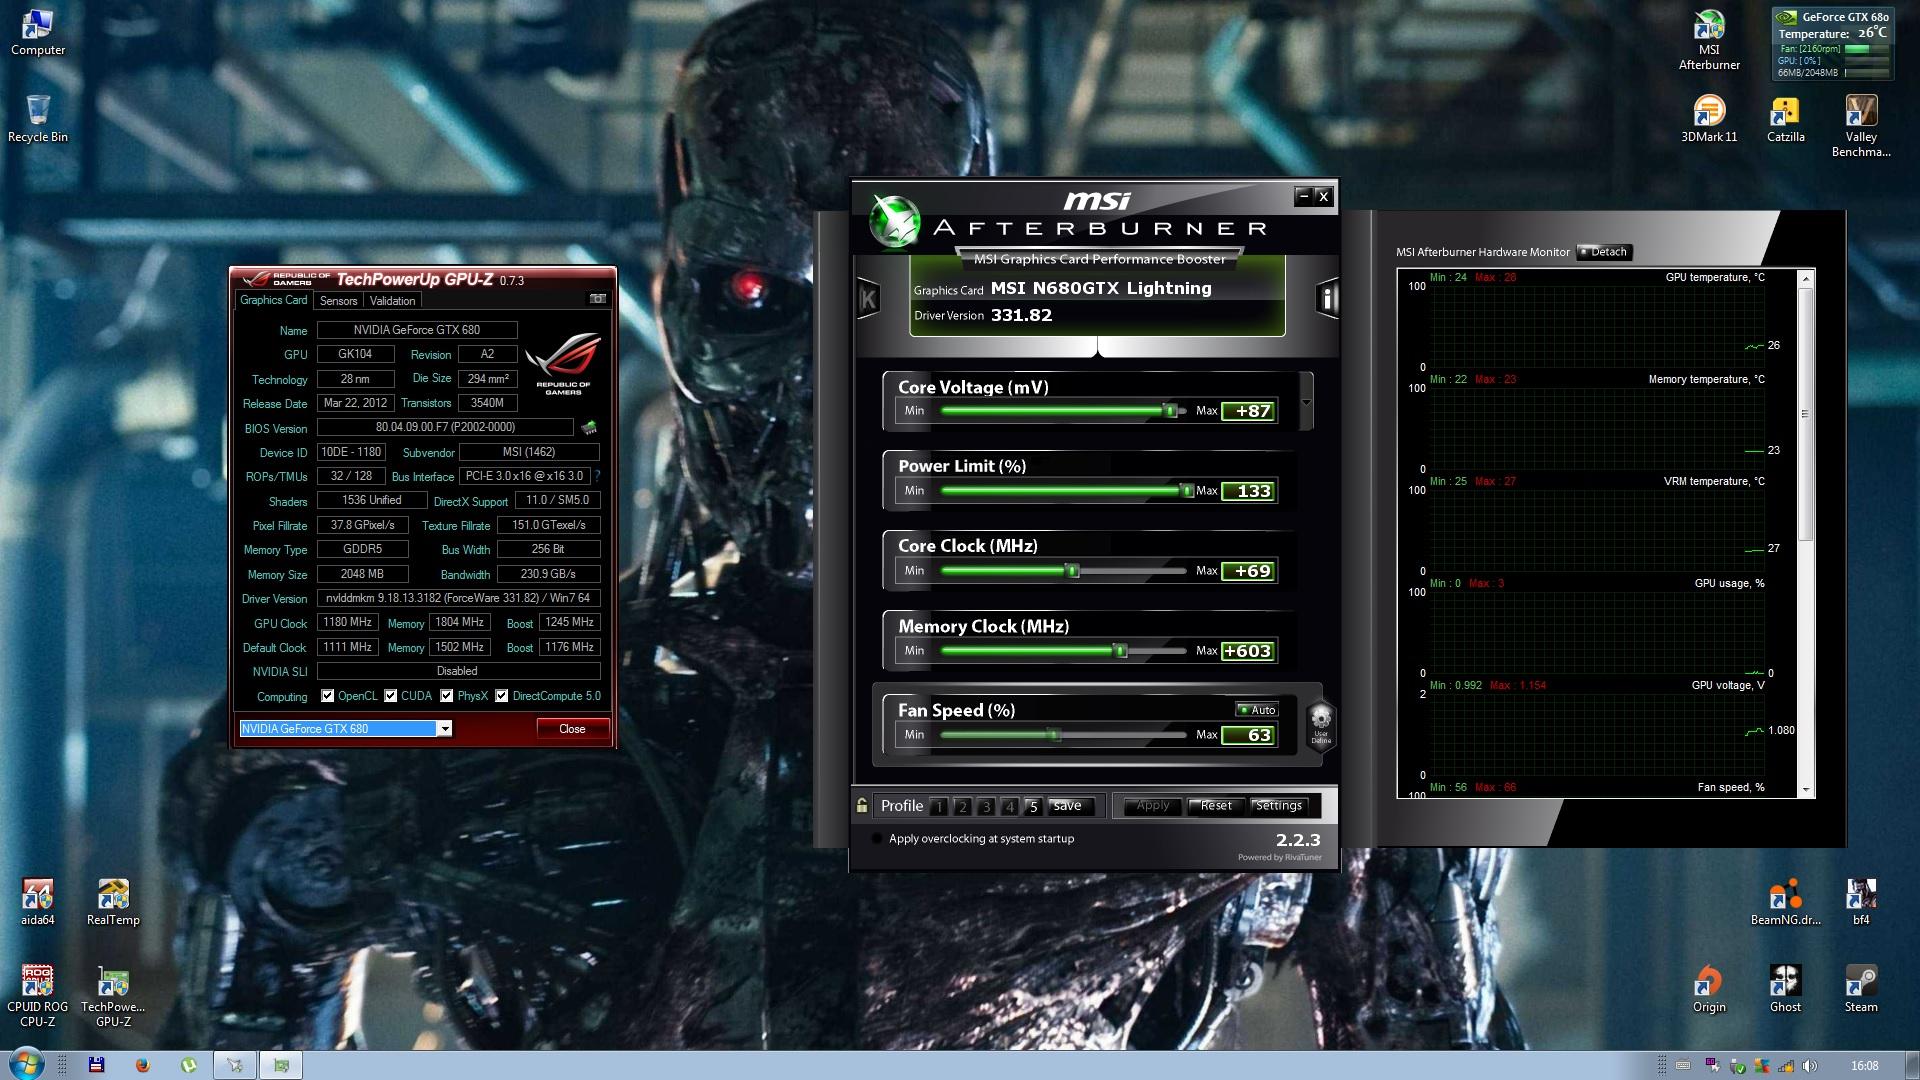Toggle the CUDA checkbox in GPU-Z
The image size is (1920, 1080).
[x=391, y=696]
